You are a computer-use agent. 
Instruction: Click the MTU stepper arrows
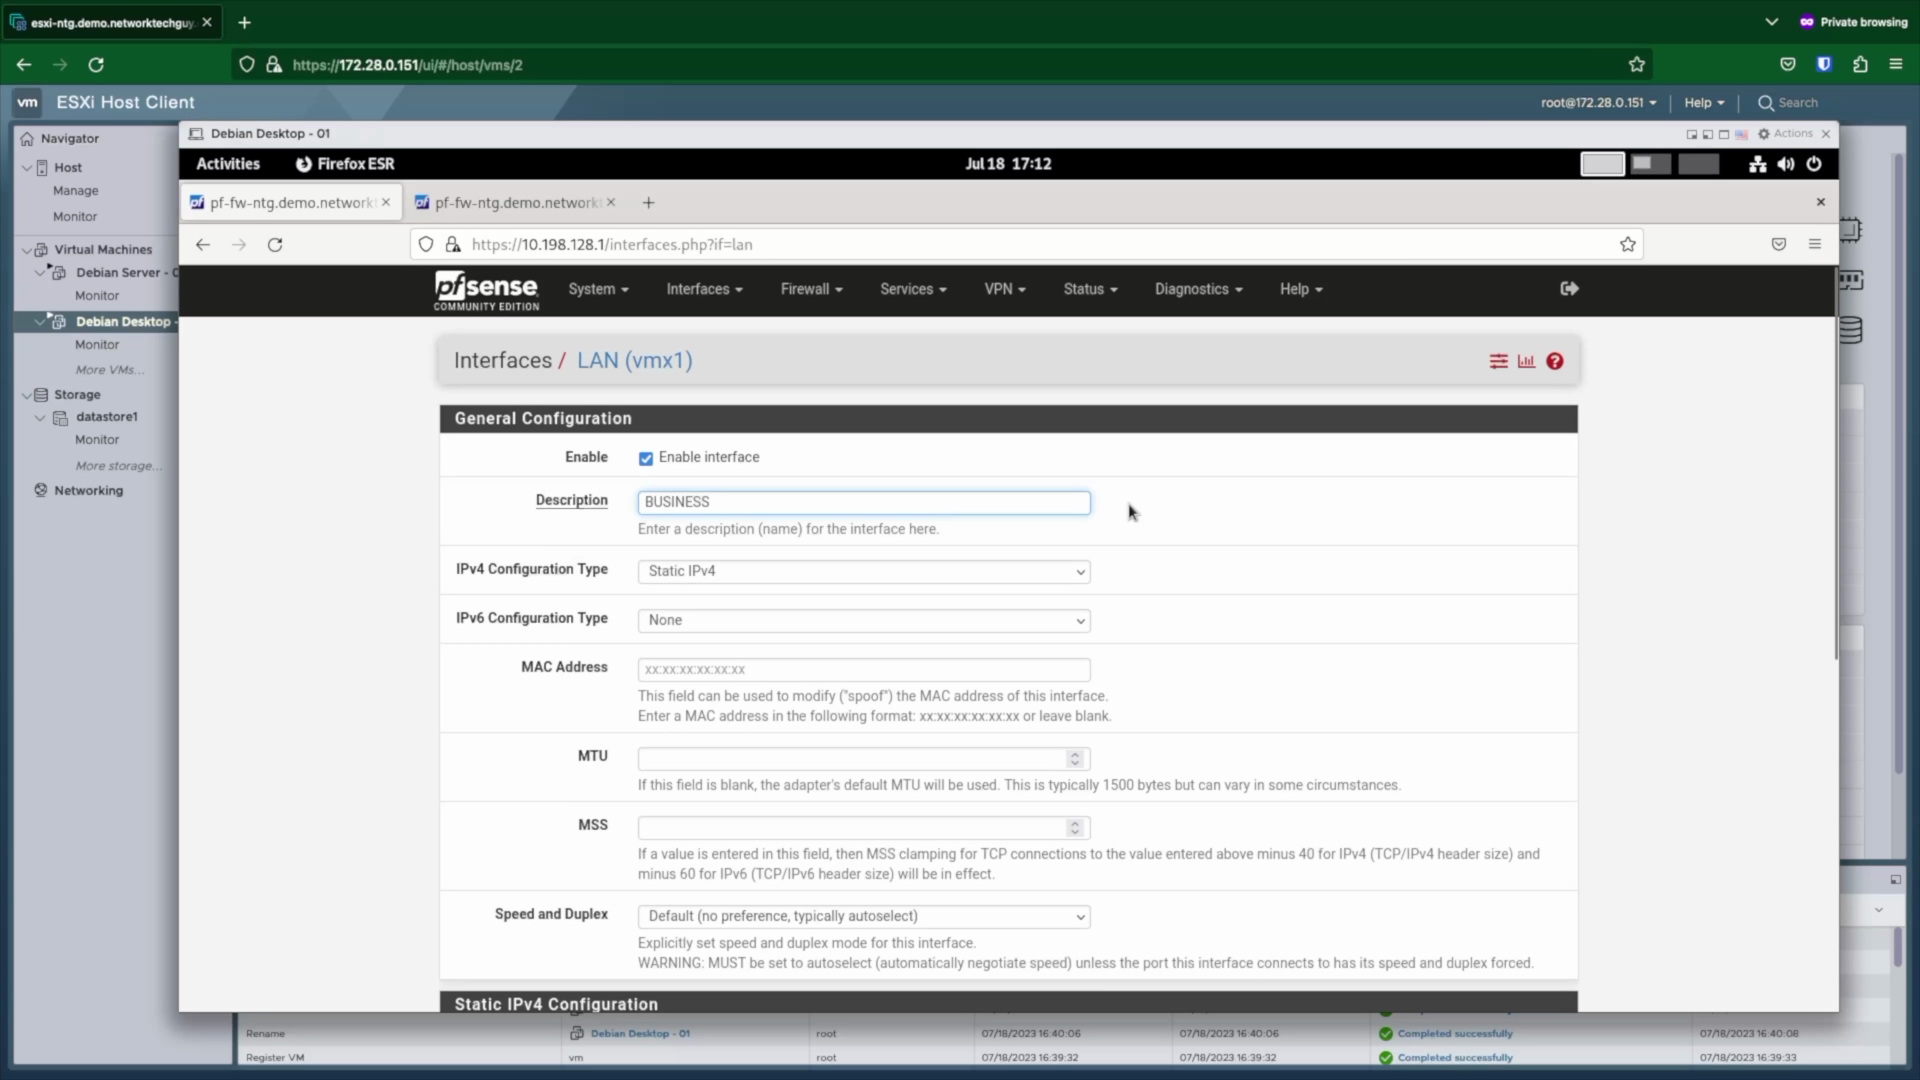coord(1075,759)
